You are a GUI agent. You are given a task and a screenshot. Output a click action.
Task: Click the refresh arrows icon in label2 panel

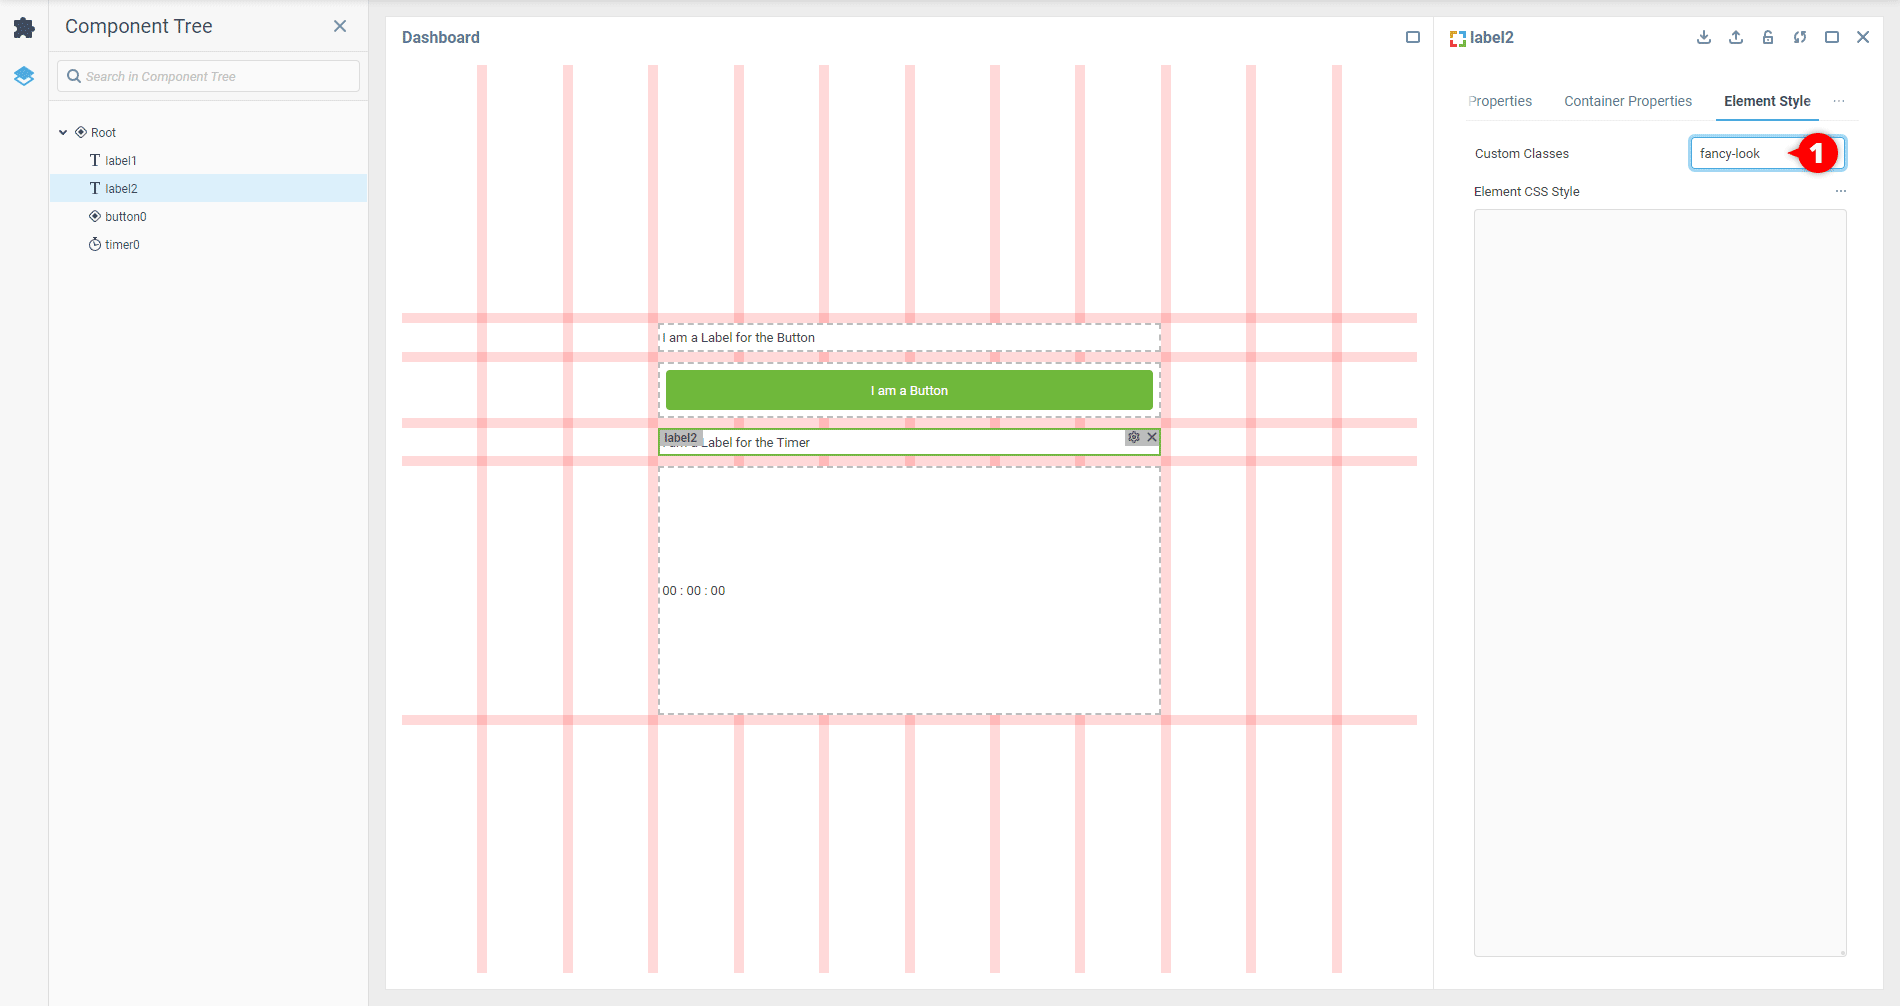click(x=1800, y=38)
